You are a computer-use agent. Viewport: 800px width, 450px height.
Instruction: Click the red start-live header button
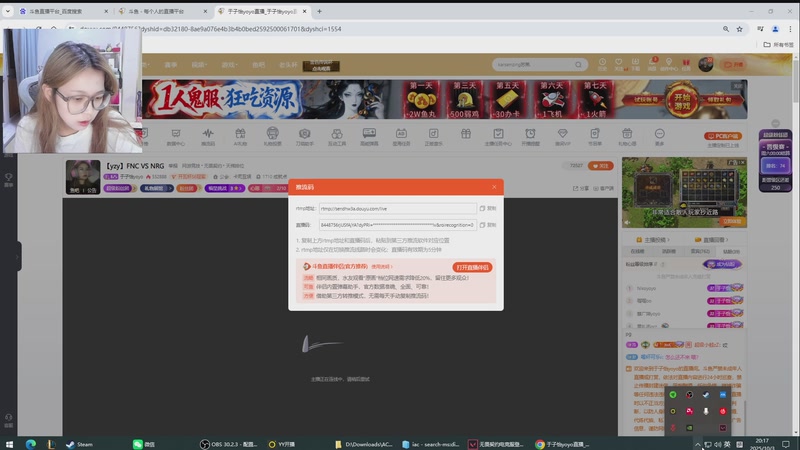tap(733, 65)
